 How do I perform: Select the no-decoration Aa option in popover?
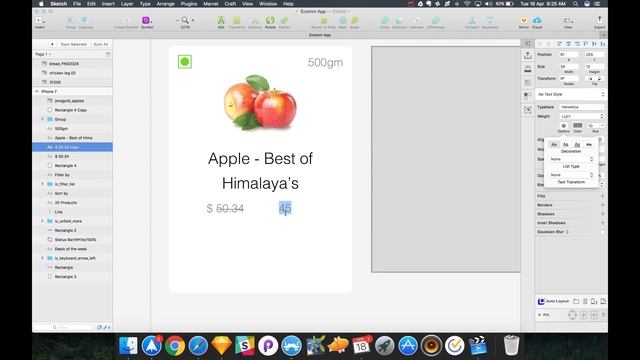(554, 144)
